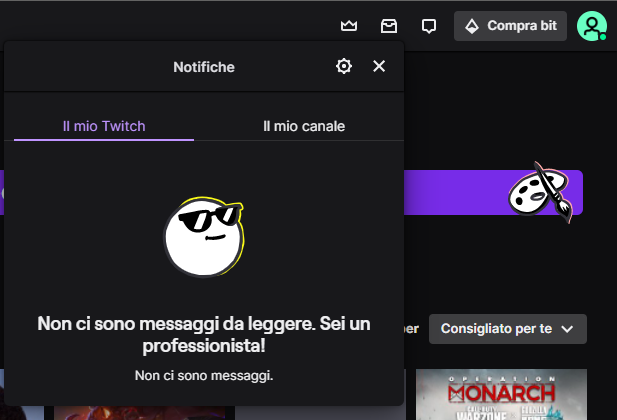Click the purple banner with palette icon
Image resolution: width=617 pixels, height=420 pixels.
pos(493,192)
